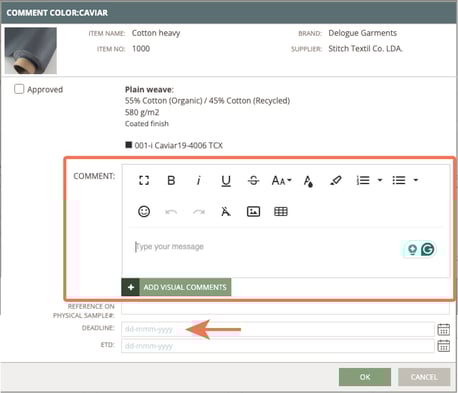458x393 pixels.
Task: Toggle underline formatting
Action: point(226,181)
